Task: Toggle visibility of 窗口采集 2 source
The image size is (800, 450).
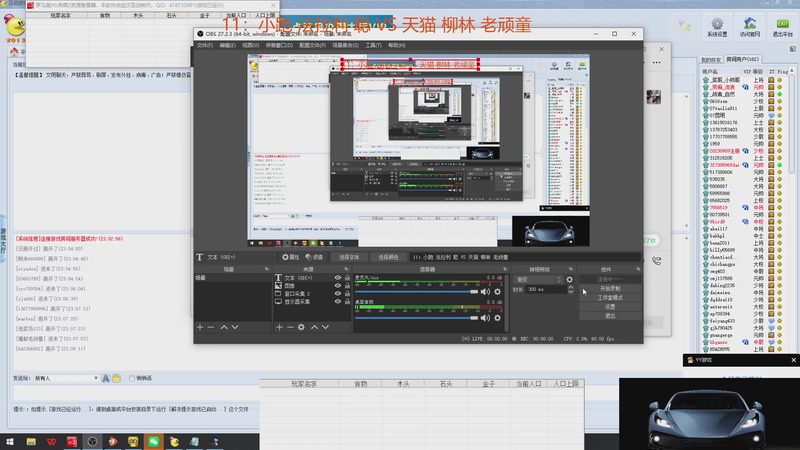Action: tap(338, 294)
